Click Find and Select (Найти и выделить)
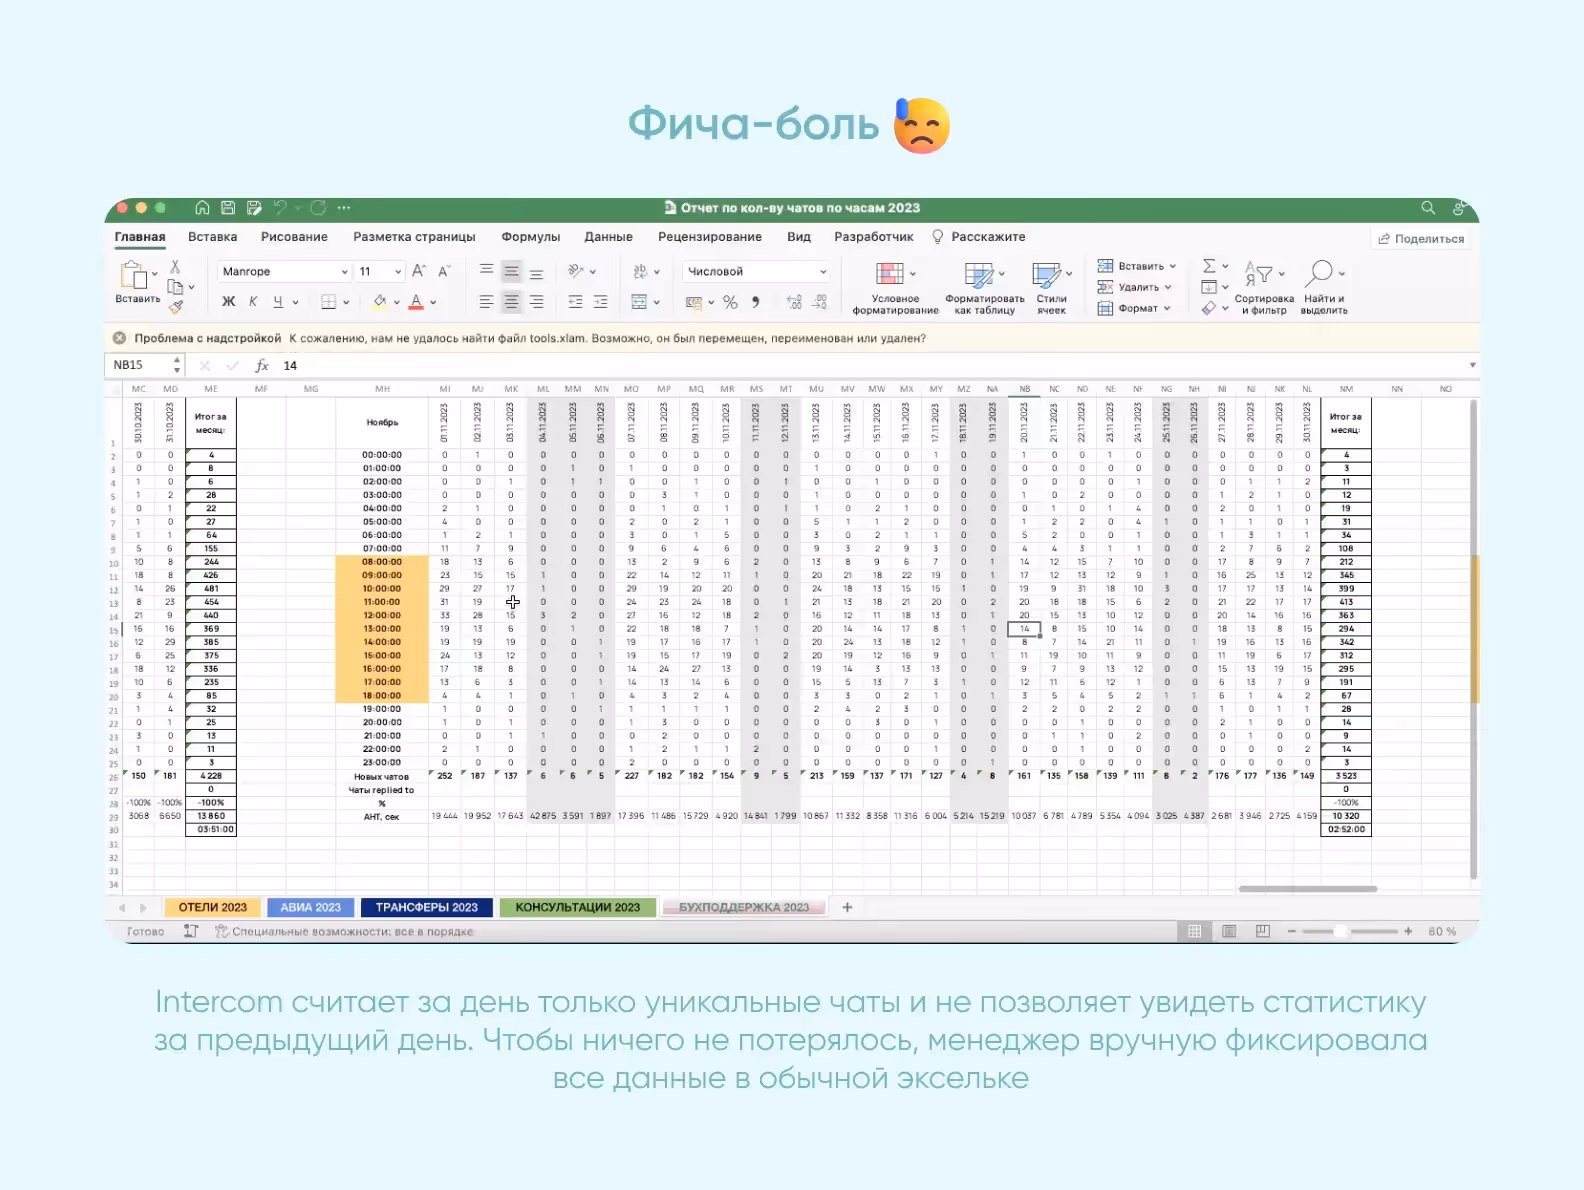 pyautogui.click(x=1324, y=288)
